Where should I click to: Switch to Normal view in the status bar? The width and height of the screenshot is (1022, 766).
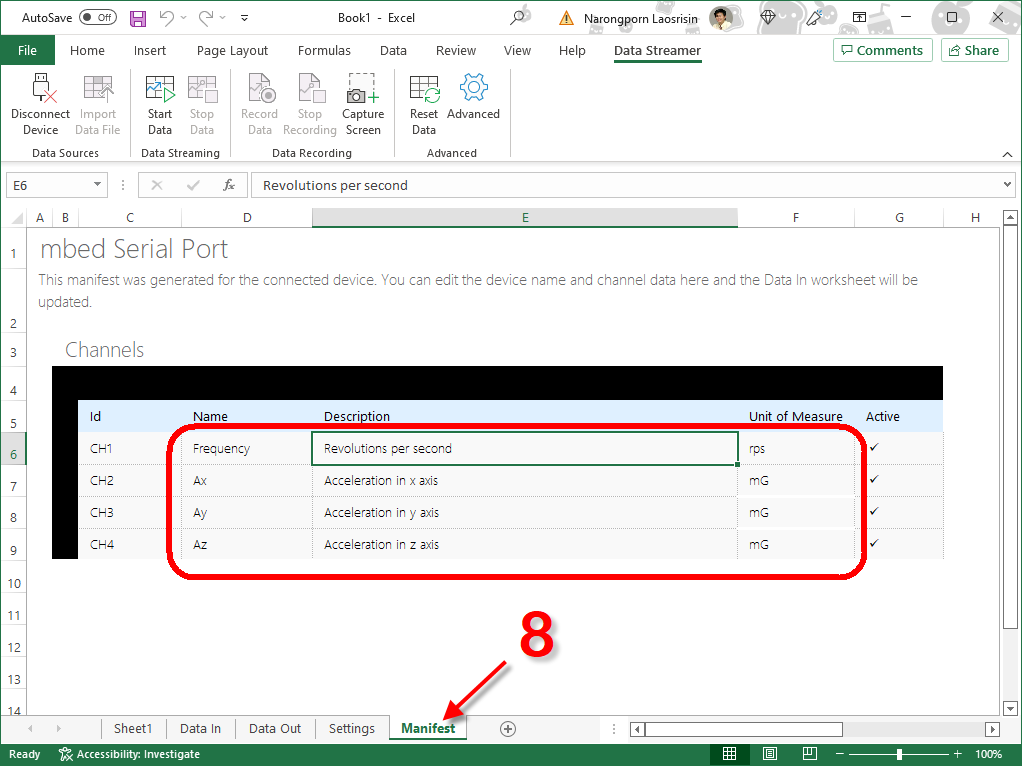pyautogui.click(x=729, y=754)
